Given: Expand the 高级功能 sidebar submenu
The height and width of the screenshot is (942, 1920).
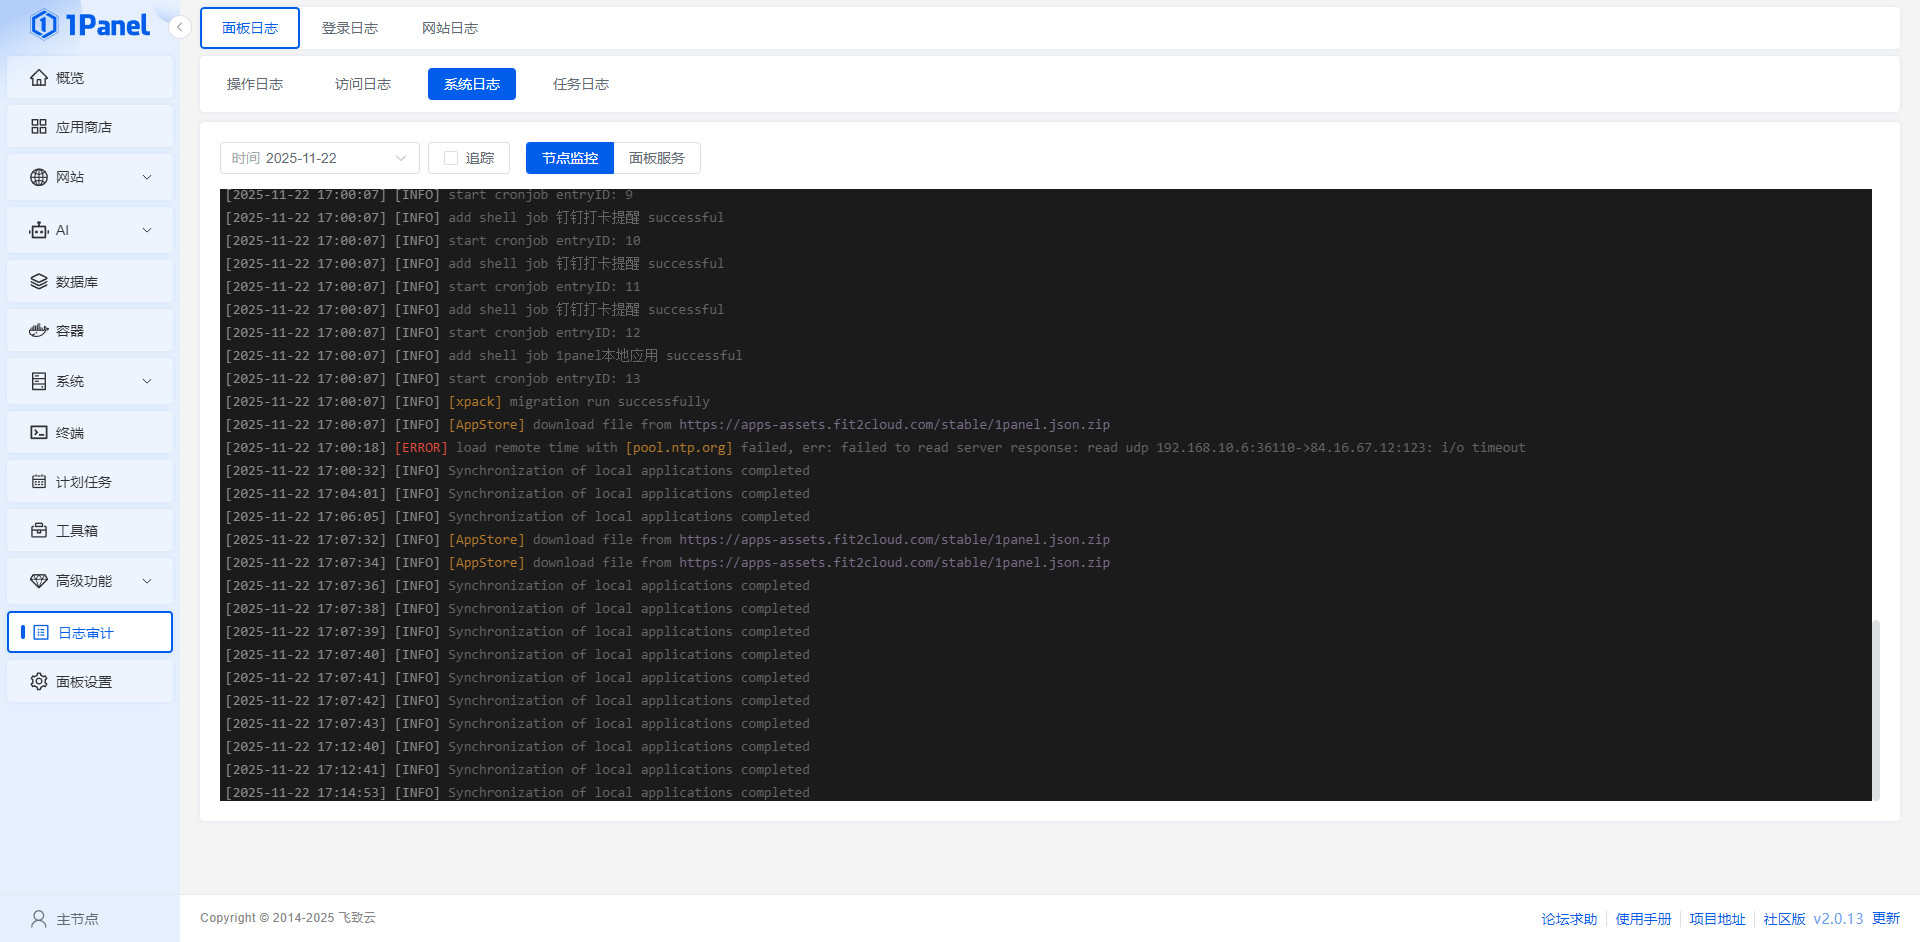Looking at the screenshot, I should point(147,581).
